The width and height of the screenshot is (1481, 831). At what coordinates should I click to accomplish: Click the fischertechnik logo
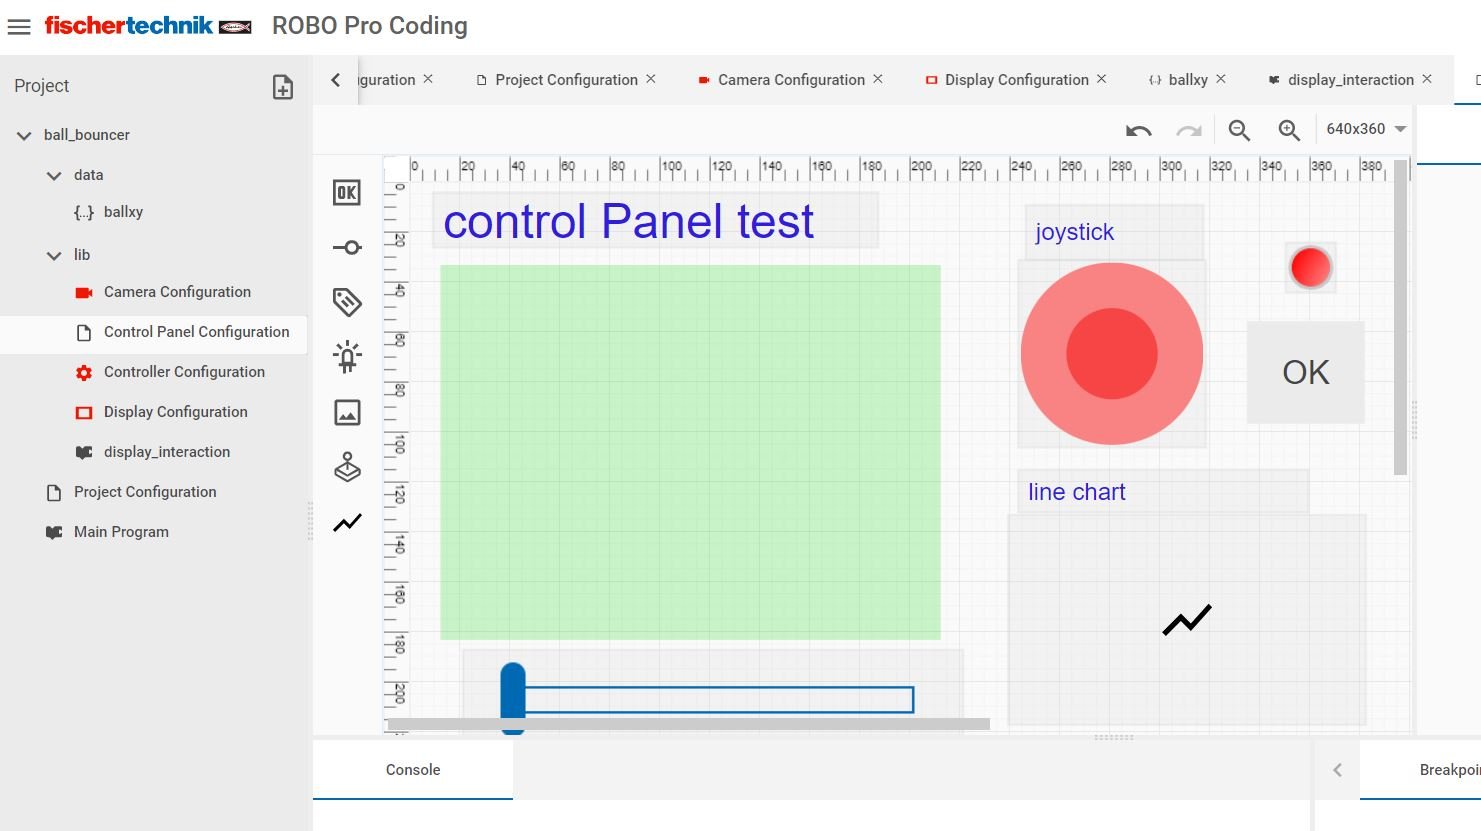click(x=148, y=26)
